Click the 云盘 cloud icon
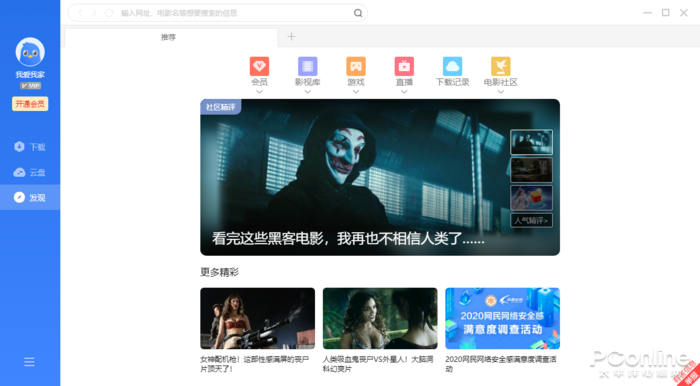The height and width of the screenshot is (386, 700). tap(19, 172)
